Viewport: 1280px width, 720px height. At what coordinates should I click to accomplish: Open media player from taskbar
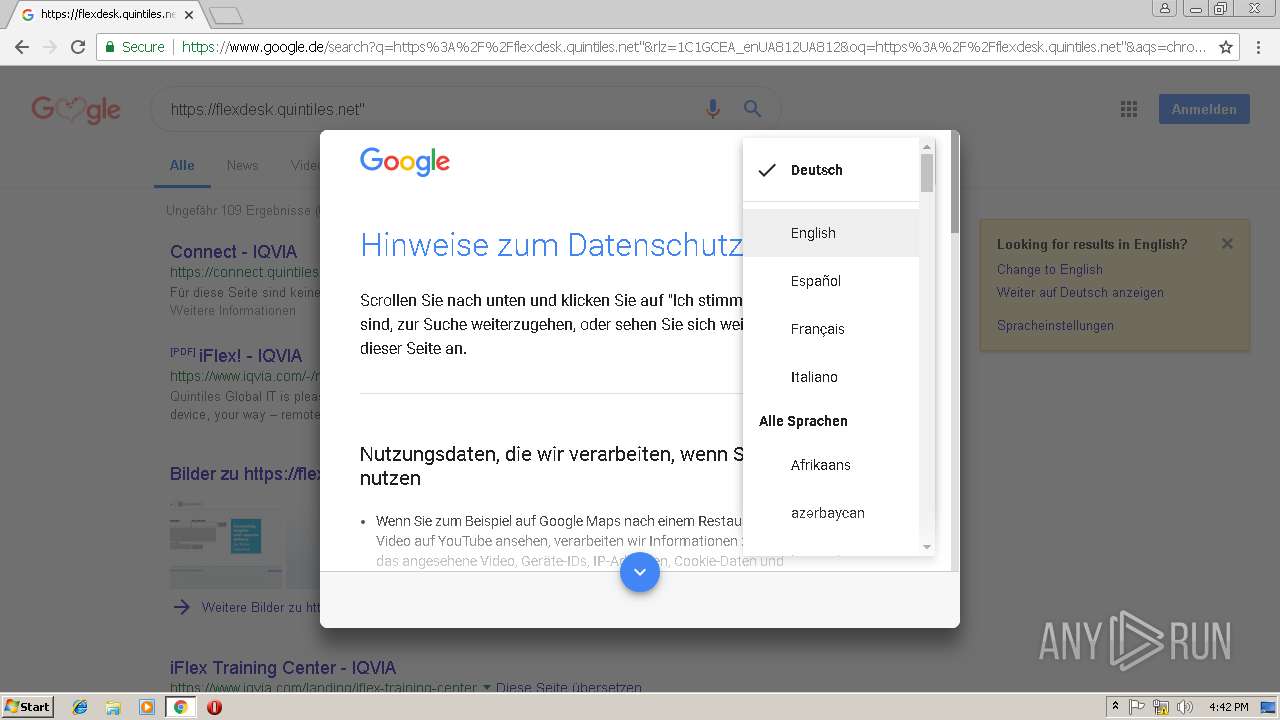147,707
